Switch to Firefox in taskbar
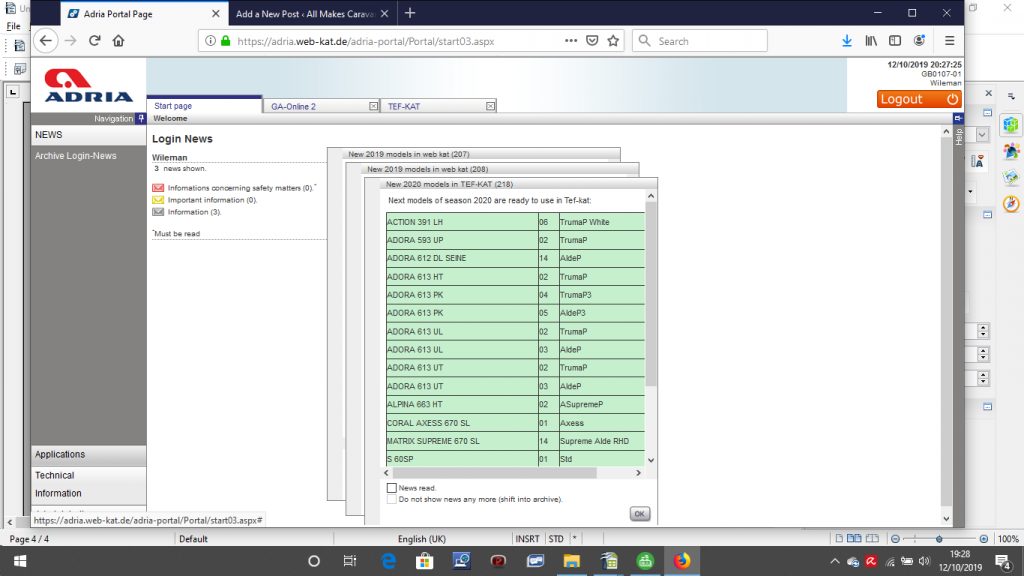1024x576 pixels. (x=682, y=561)
